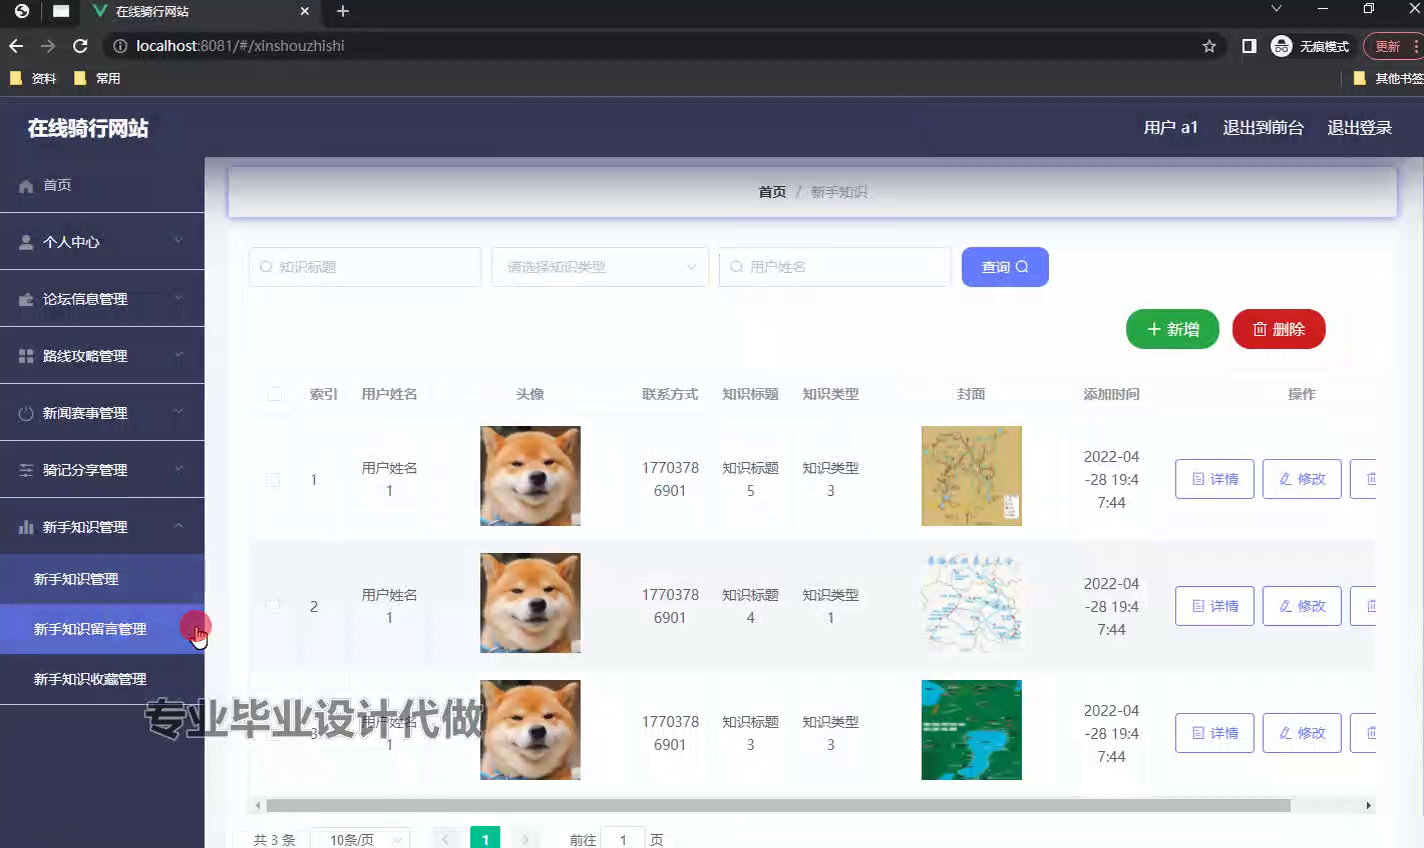
Task: Expand the 论坛信息管理 sidebar menu
Action: pyautogui.click(x=102, y=299)
